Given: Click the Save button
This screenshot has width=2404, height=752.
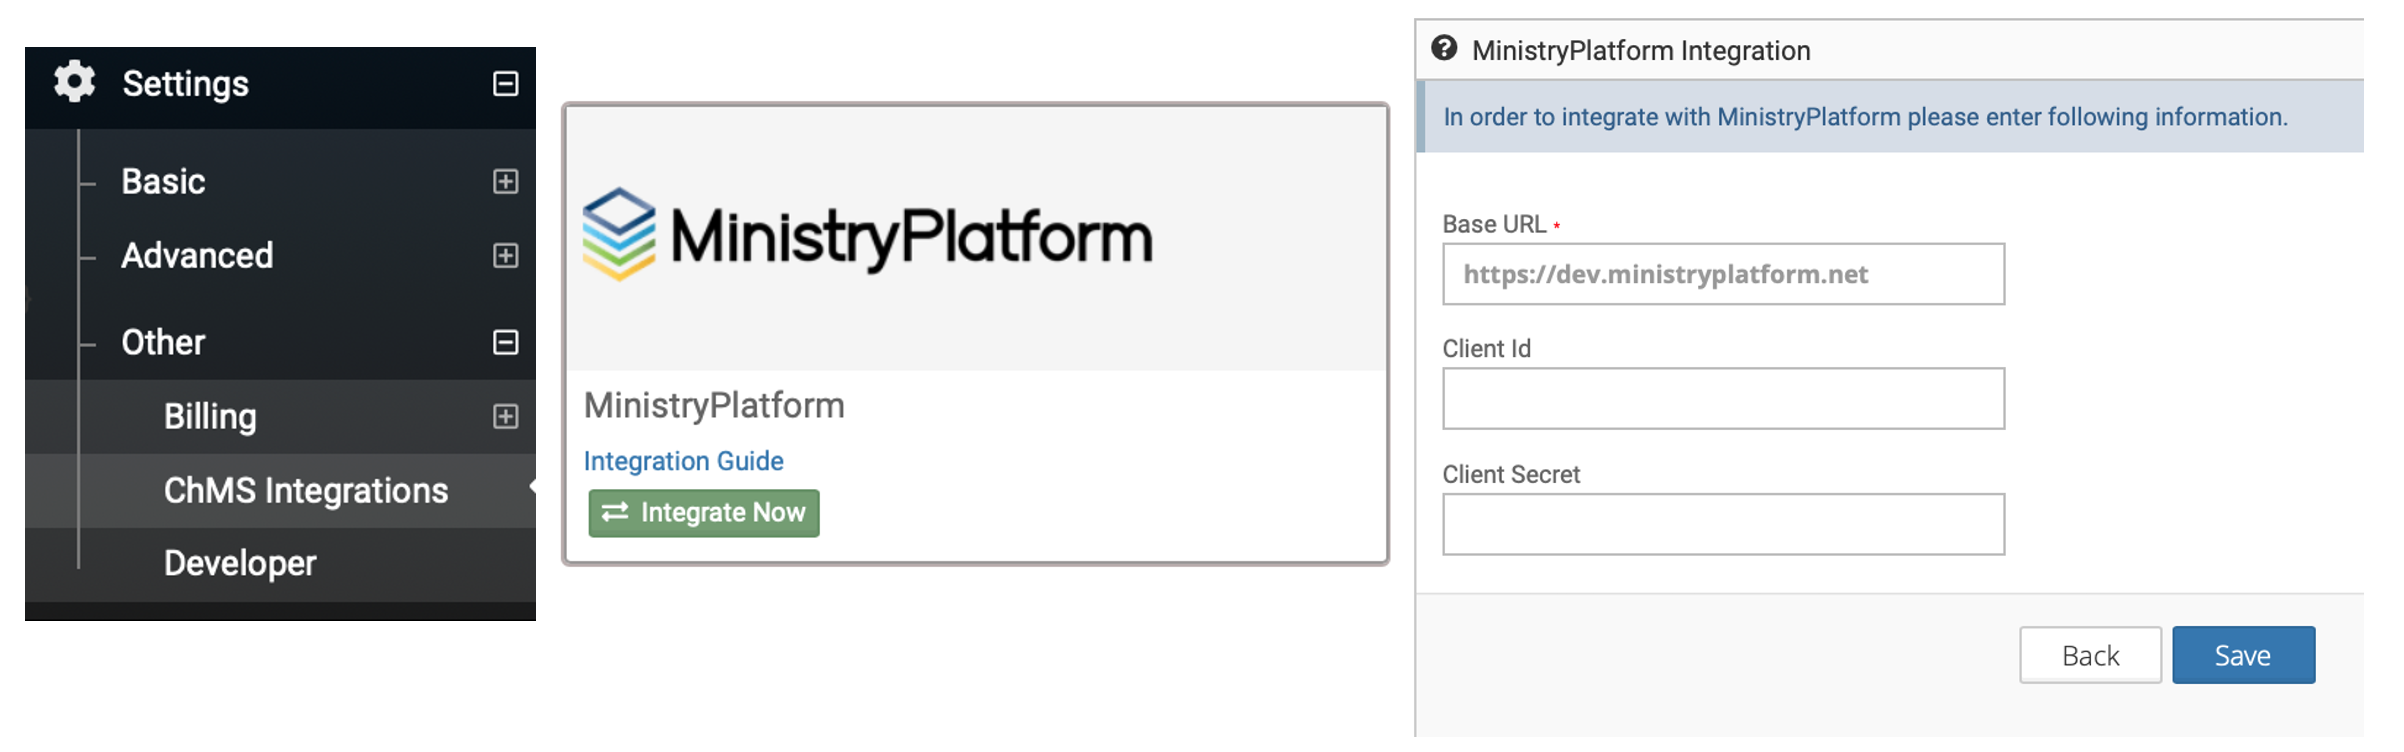Looking at the screenshot, I should click(2243, 655).
